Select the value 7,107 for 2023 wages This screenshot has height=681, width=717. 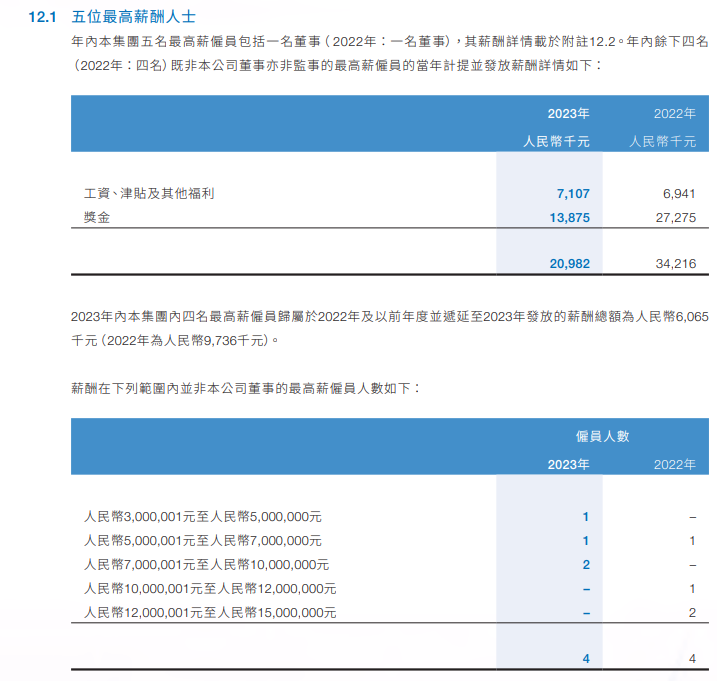(573, 194)
